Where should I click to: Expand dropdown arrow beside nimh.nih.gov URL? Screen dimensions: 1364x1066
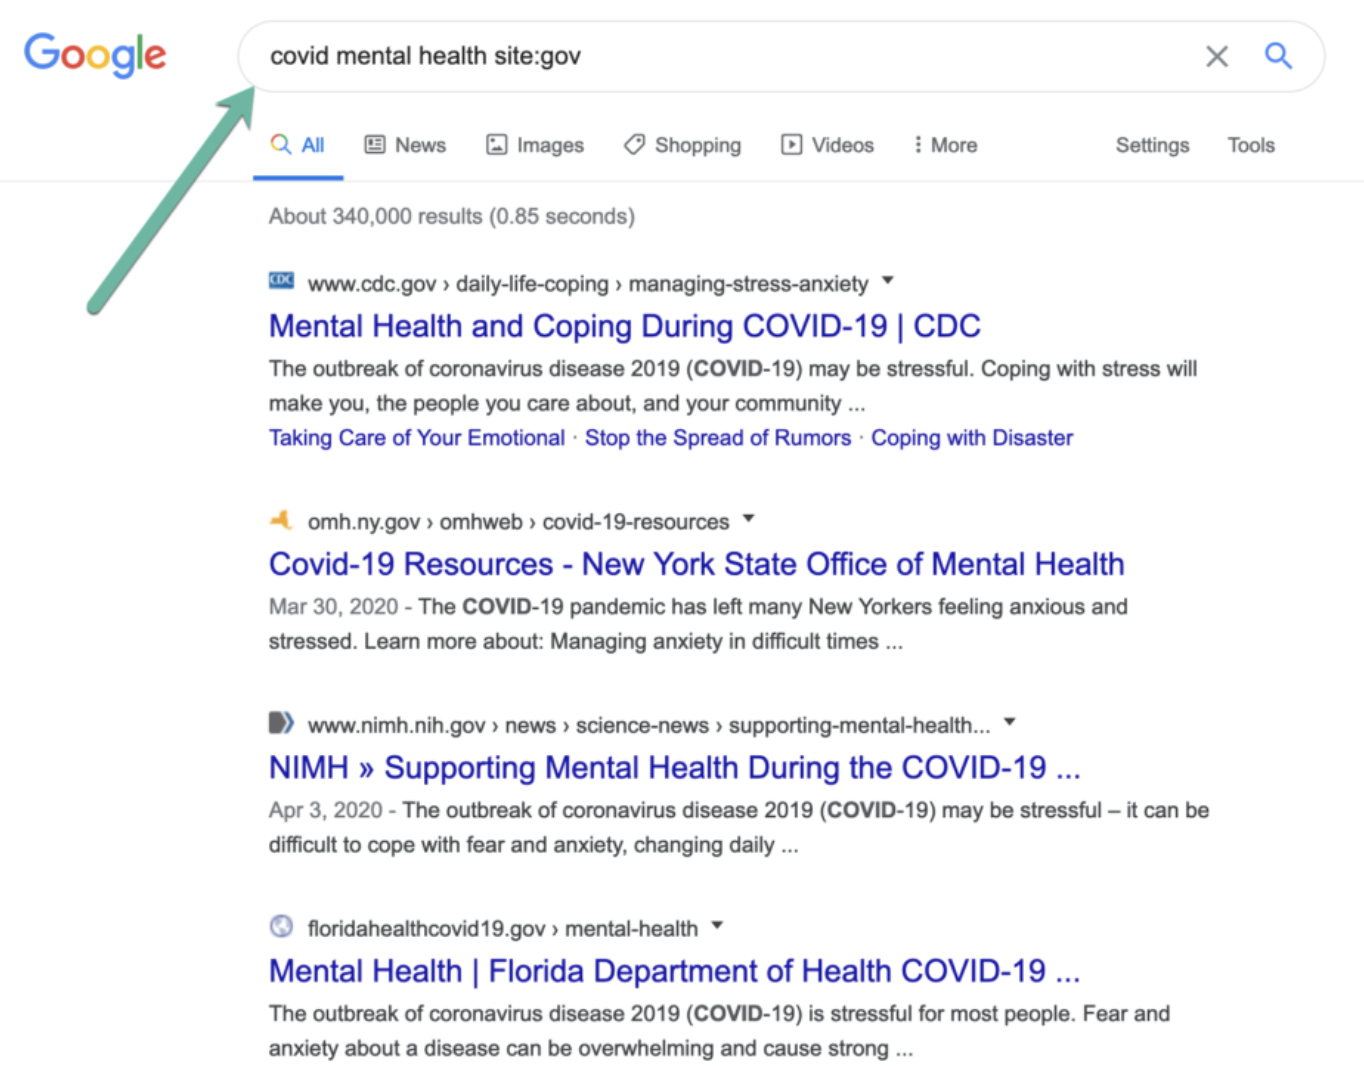[x=1009, y=722]
